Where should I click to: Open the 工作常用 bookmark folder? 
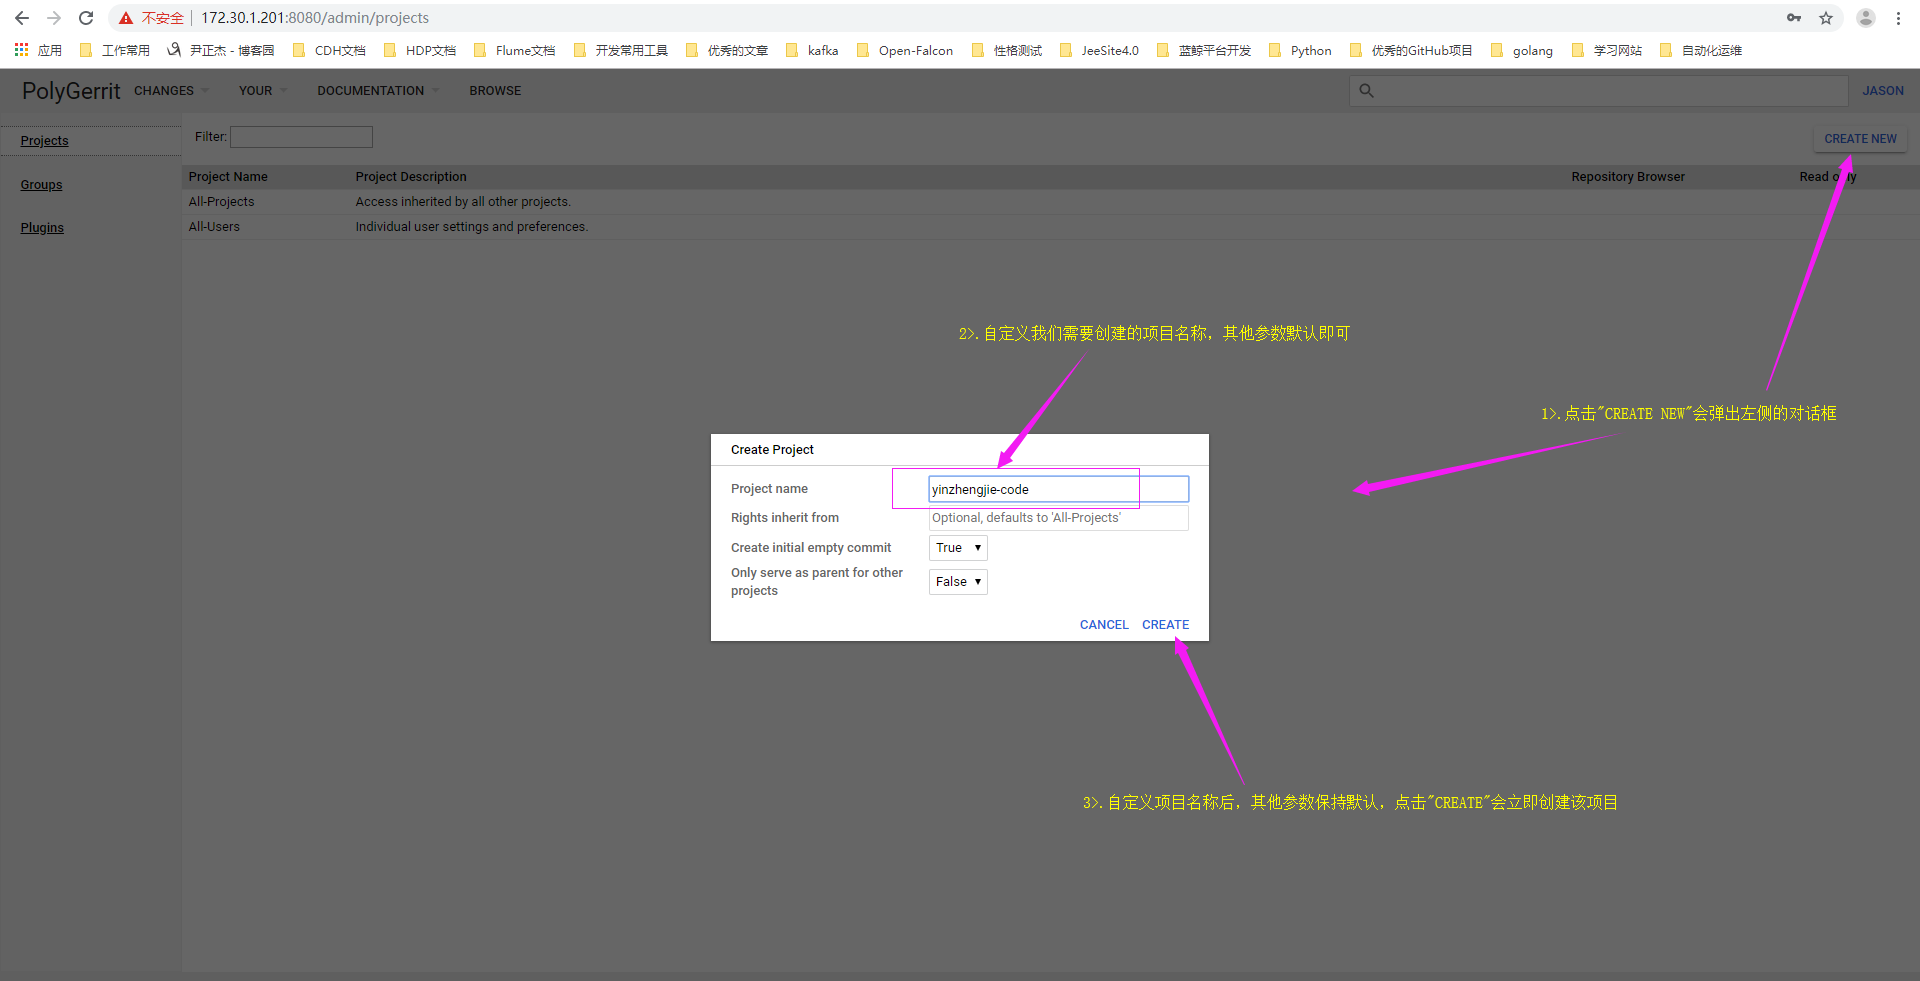(x=115, y=50)
